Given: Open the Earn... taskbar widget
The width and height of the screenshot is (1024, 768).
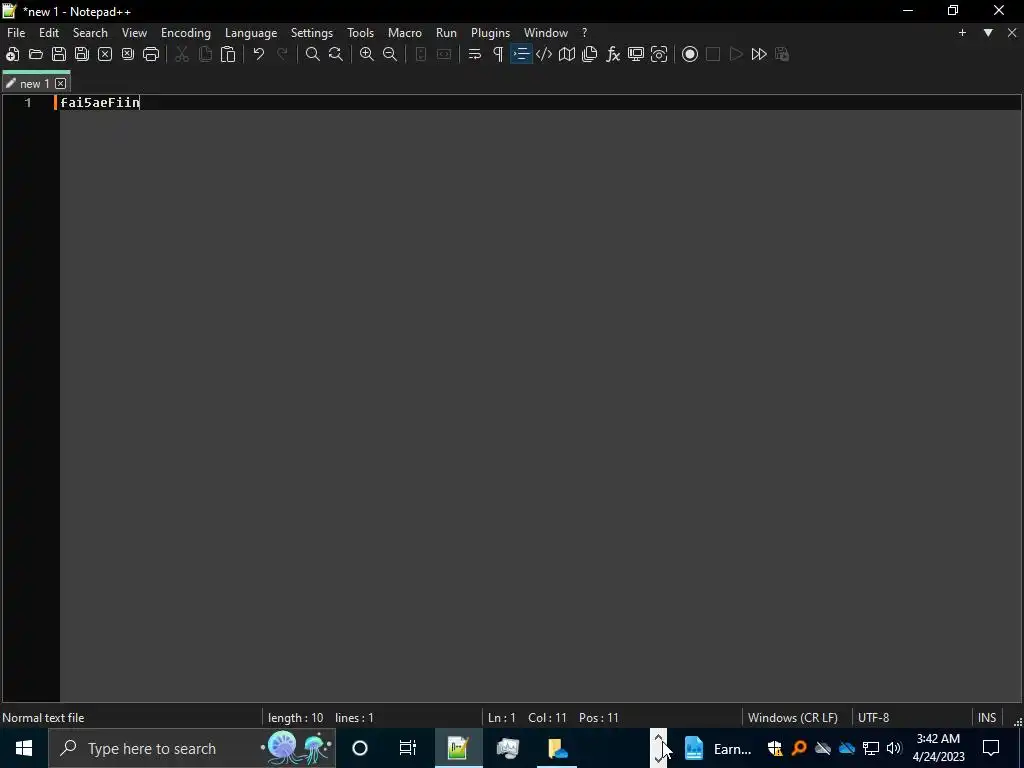Looking at the screenshot, I should click(719, 748).
